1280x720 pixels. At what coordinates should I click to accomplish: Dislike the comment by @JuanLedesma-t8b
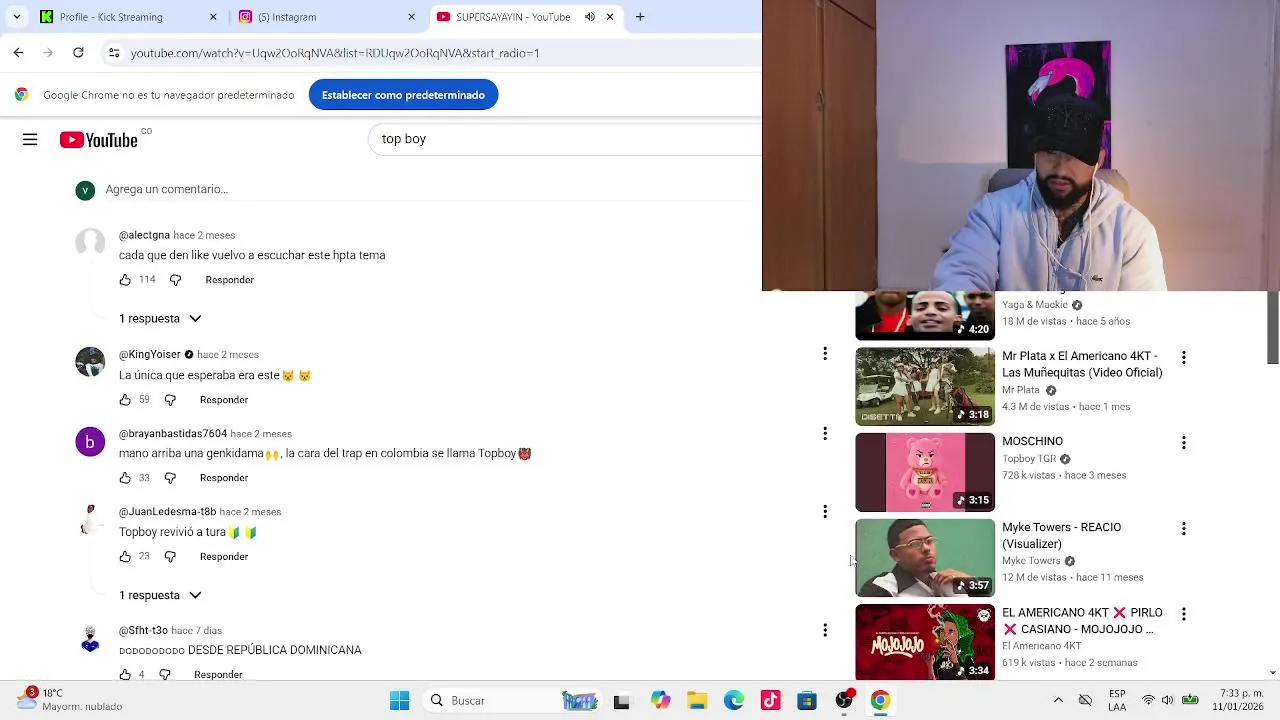170,557
